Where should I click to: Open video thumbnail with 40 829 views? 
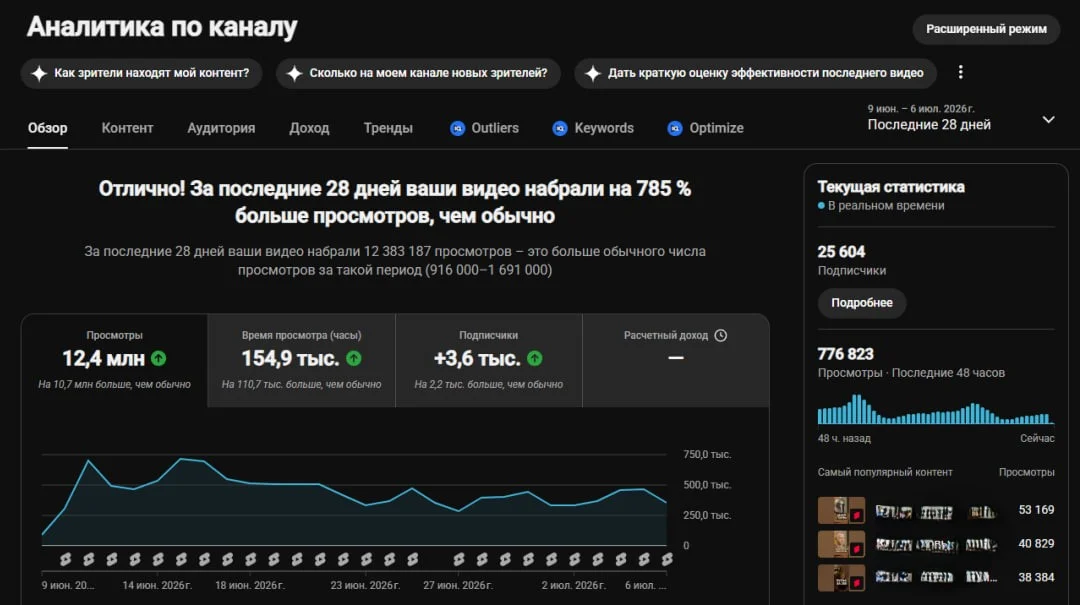841,544
